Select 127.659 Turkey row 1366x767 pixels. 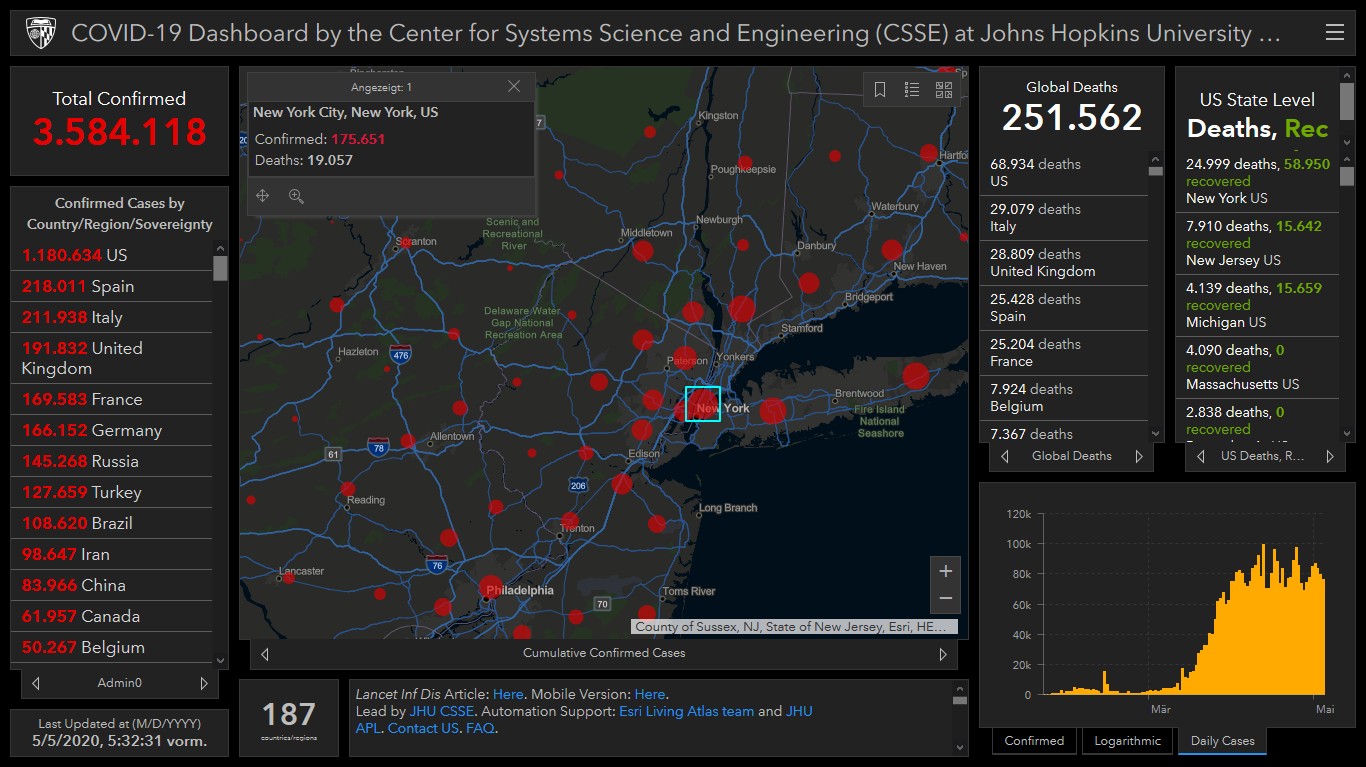pos(112,492)
